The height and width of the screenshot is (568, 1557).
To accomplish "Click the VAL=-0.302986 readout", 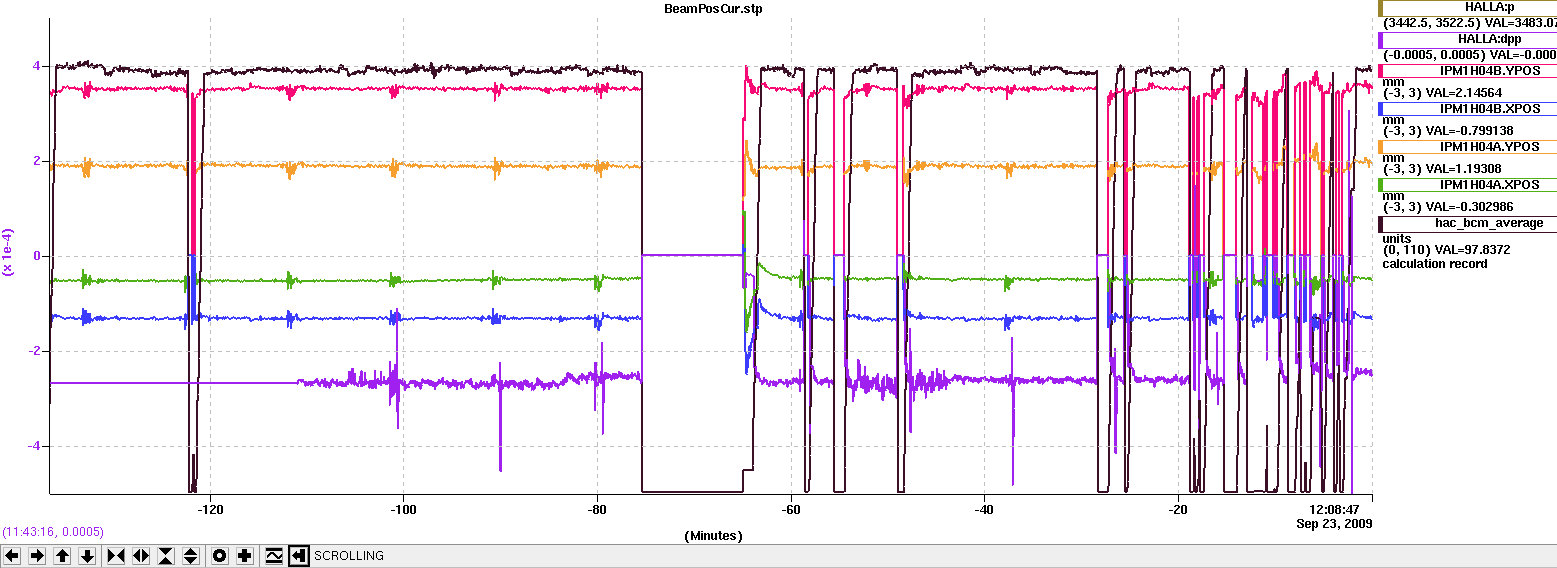I will point(1468,206).
